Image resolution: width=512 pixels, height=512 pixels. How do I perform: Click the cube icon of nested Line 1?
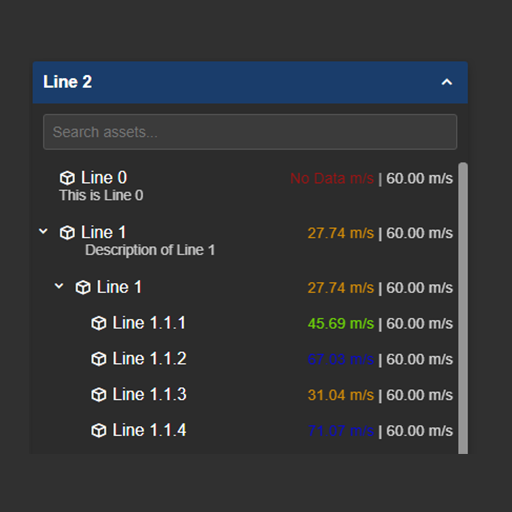pyautogui.click(x=83, y=287)
